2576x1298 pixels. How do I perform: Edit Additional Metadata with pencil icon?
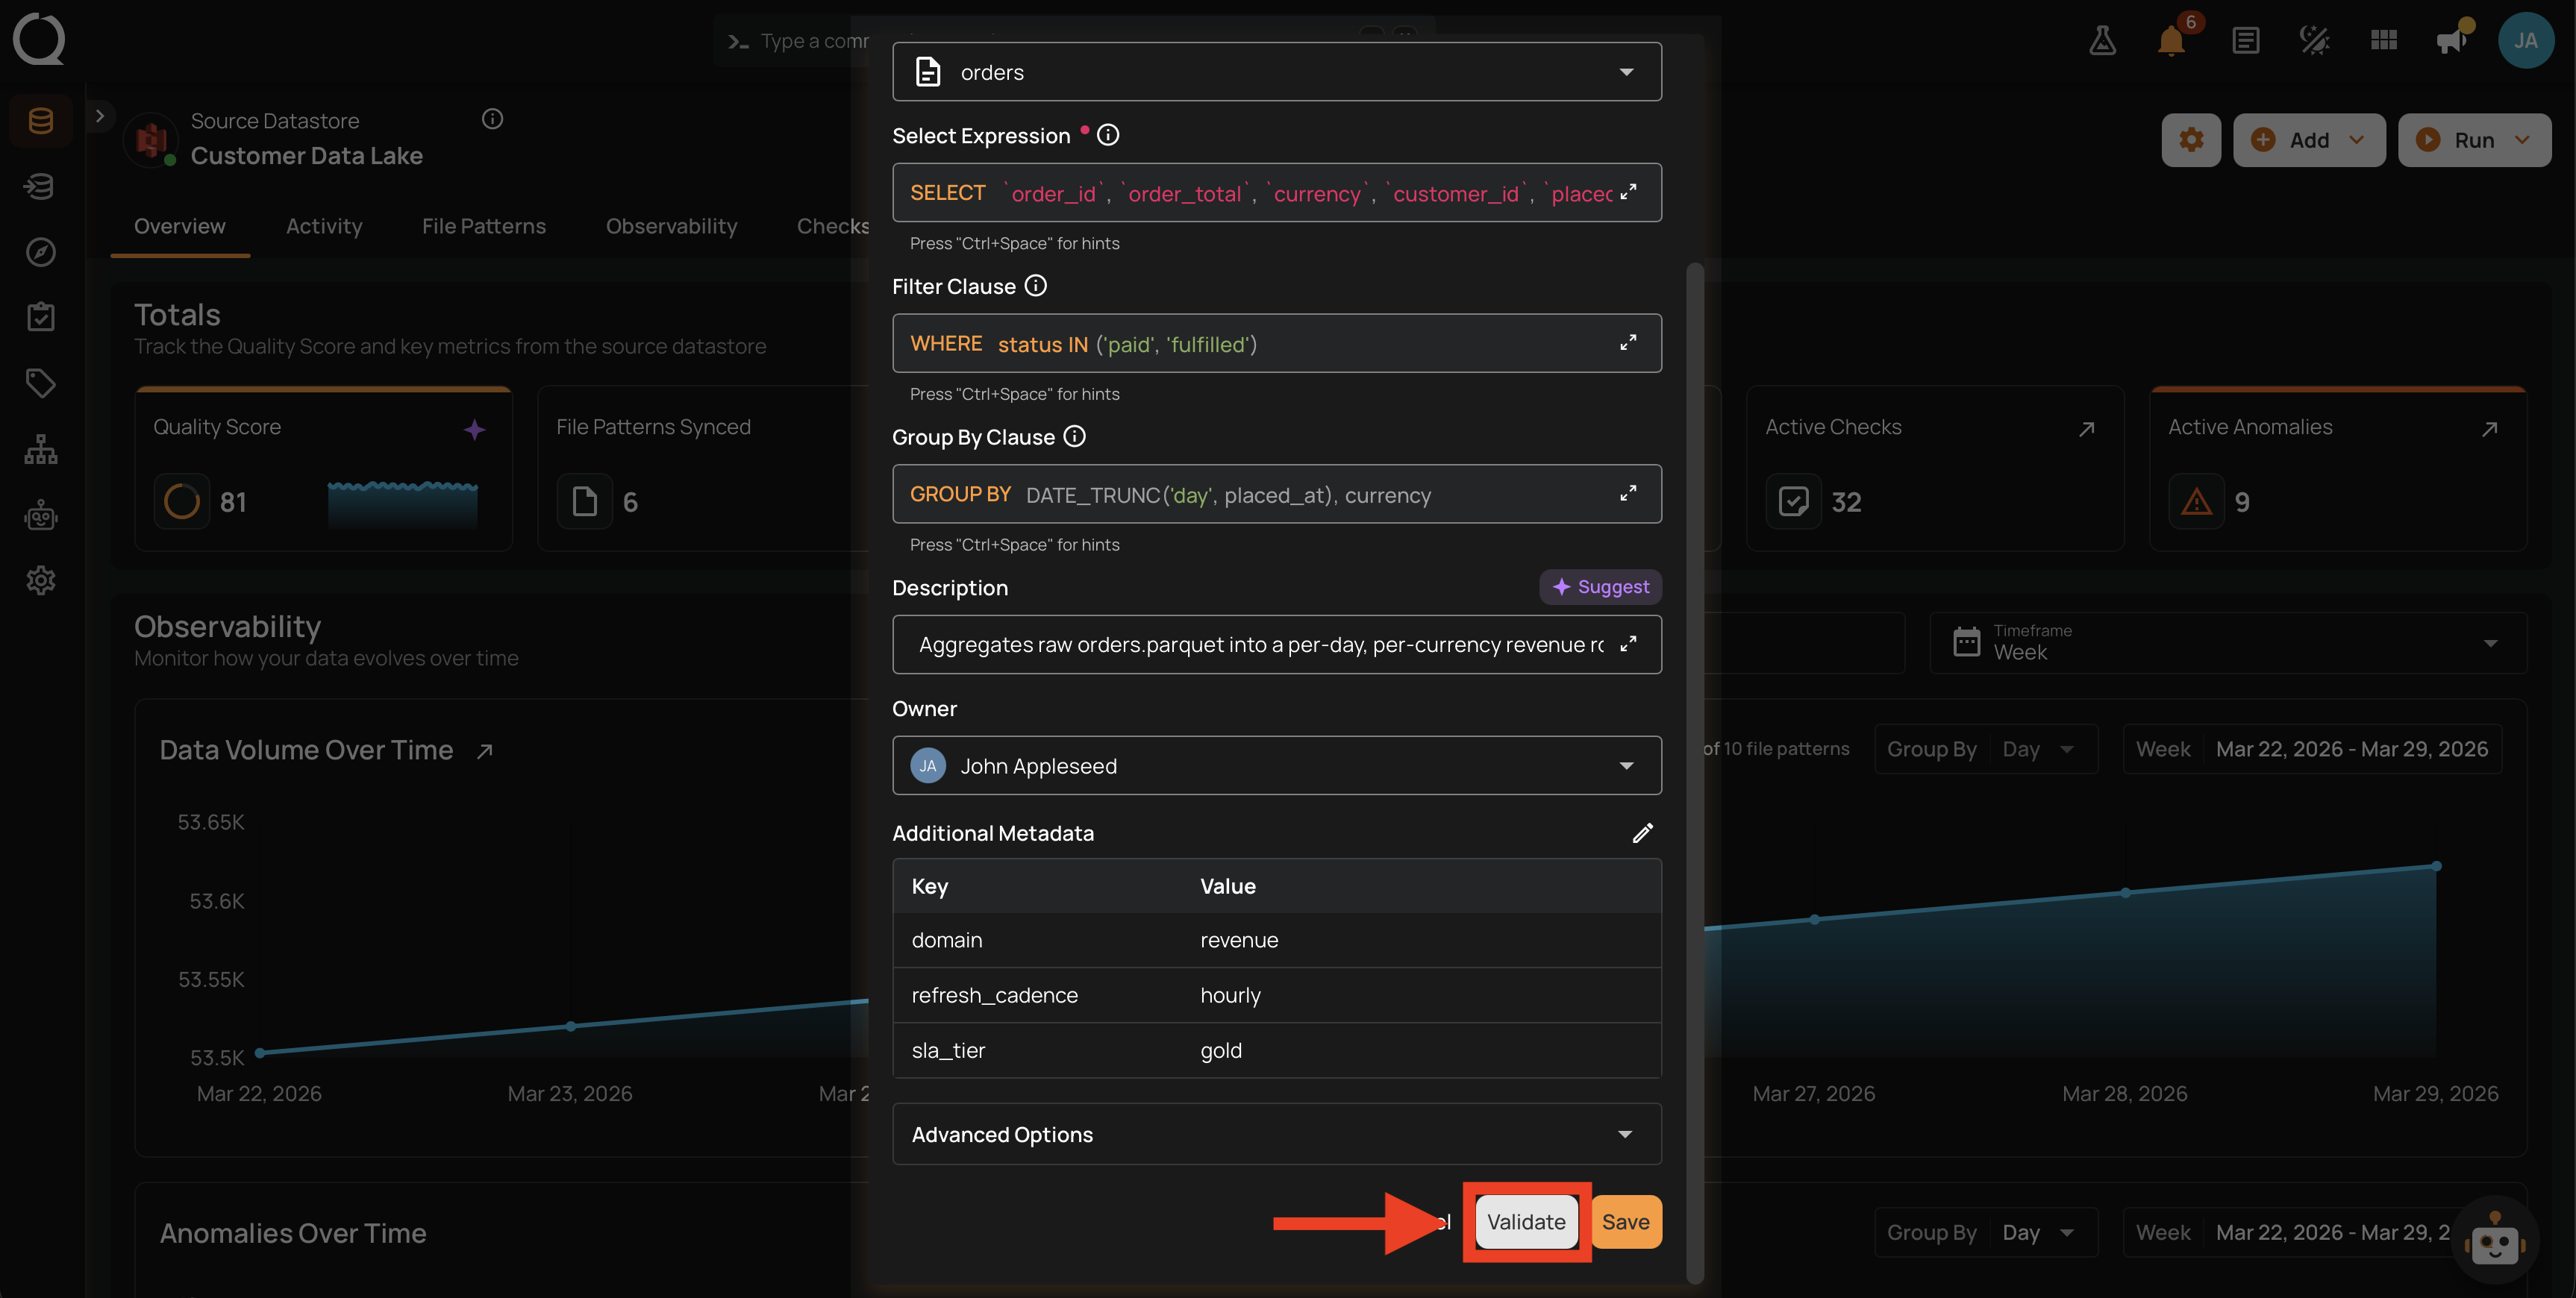[x=1642, y=833]
